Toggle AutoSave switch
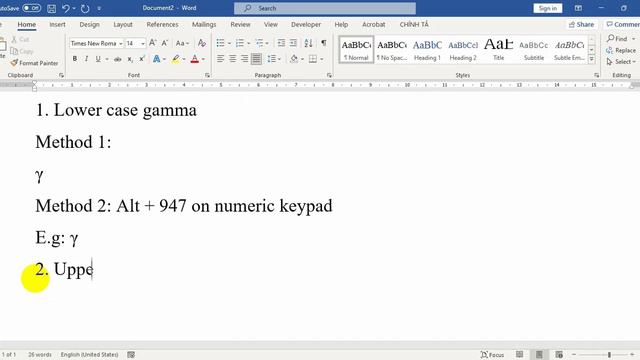The height and width of the screenshot is (360, 640). click(31, 8)
